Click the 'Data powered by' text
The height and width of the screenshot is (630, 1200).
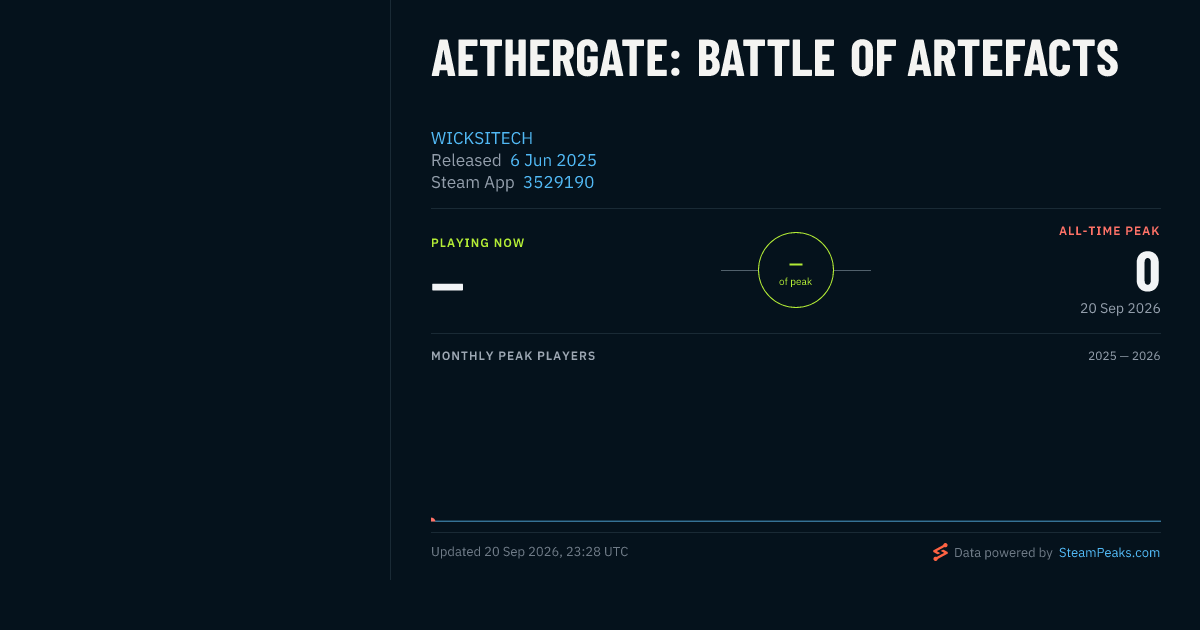pos(1003,552)
